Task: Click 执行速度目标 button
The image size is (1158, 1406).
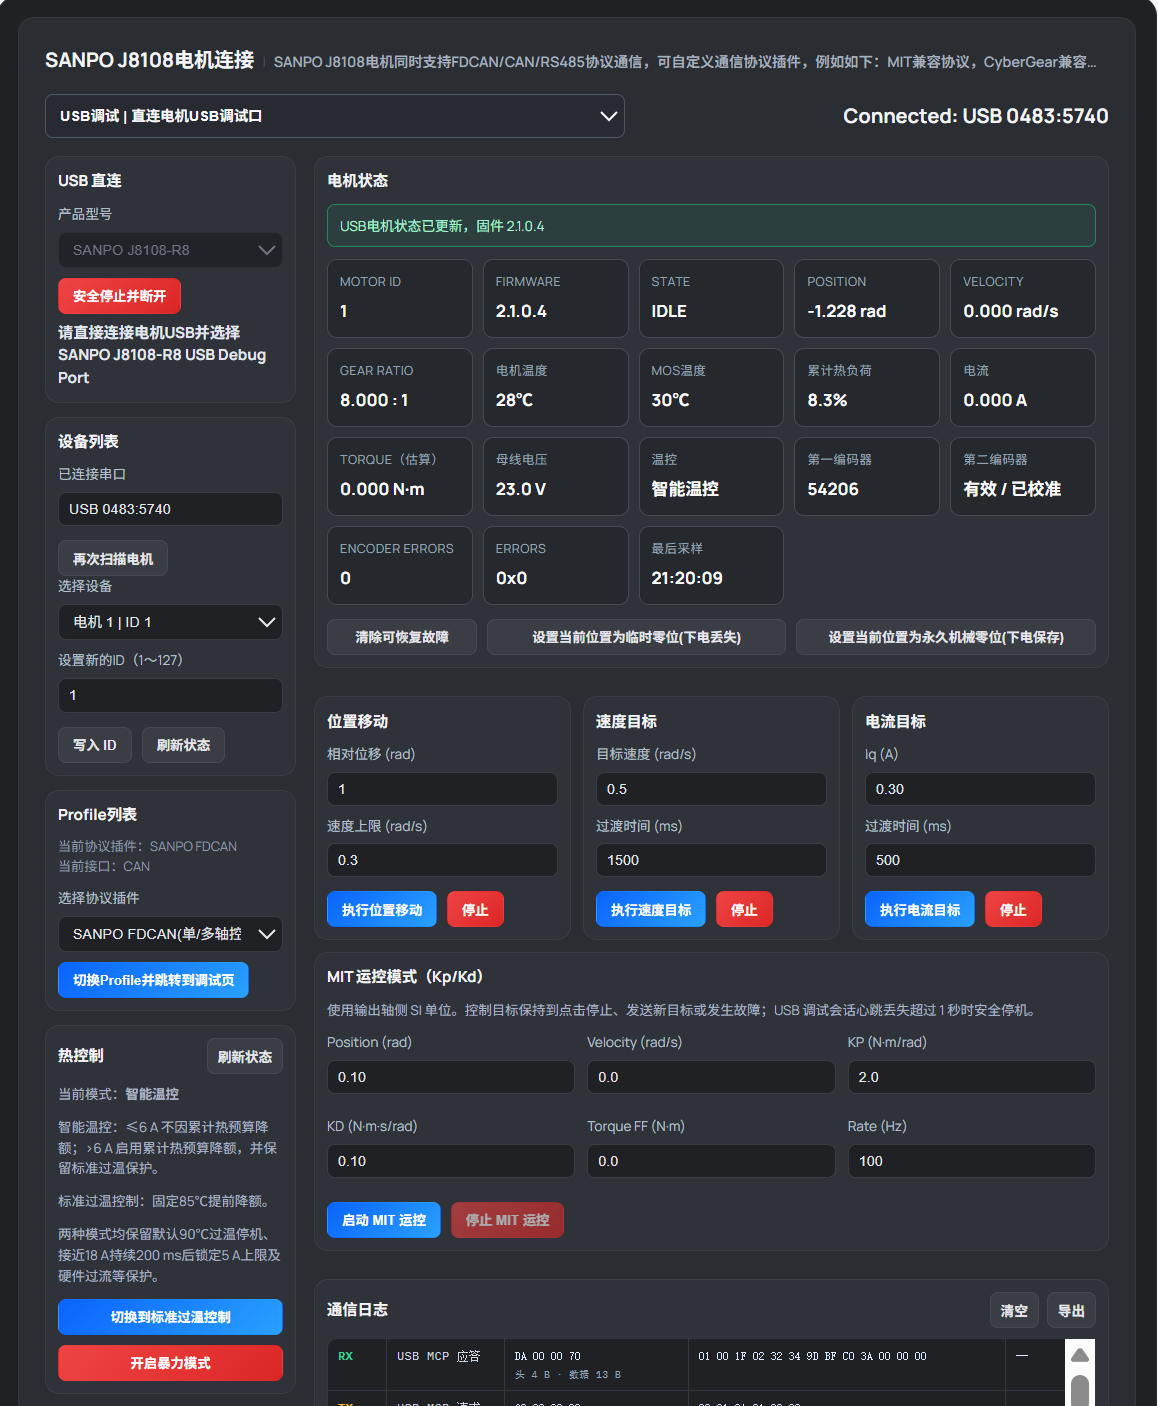Action: pyautogui.click(x=651, y=909)
